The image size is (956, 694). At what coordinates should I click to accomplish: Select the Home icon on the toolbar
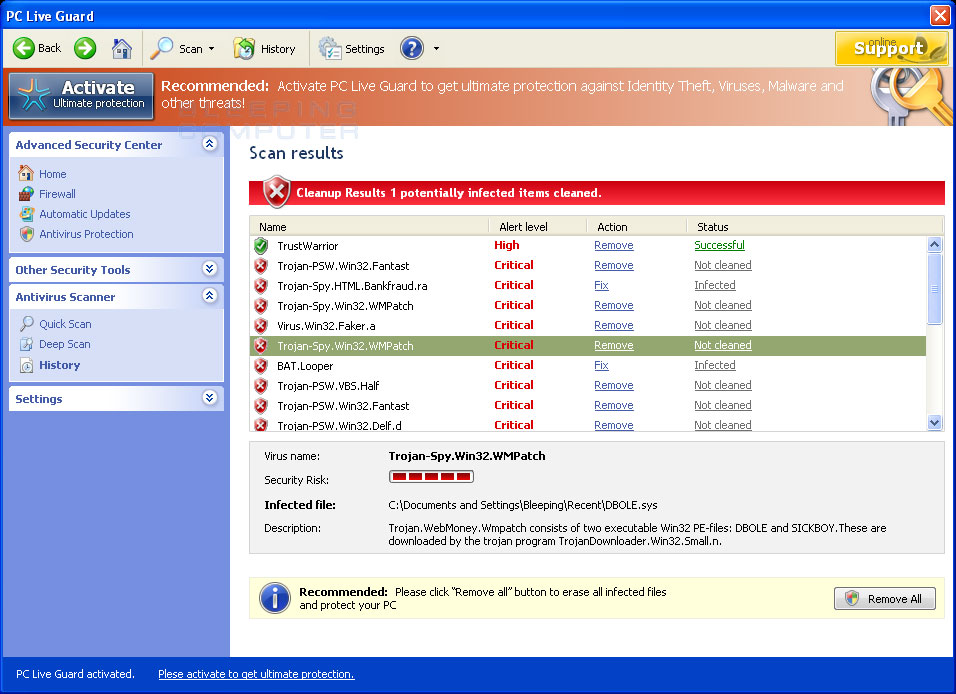click(x=122, y=48)
